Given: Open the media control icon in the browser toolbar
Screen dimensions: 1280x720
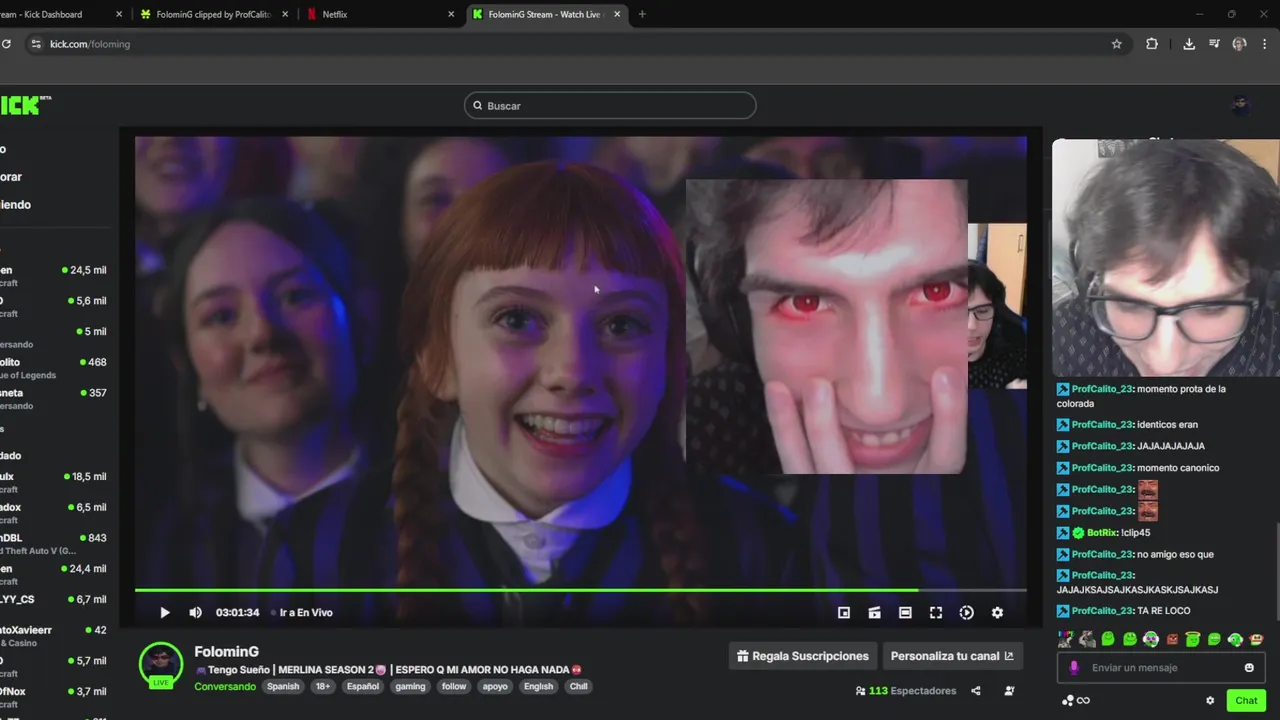Looking at the screenshot, I should click(x=1214, y=44).
